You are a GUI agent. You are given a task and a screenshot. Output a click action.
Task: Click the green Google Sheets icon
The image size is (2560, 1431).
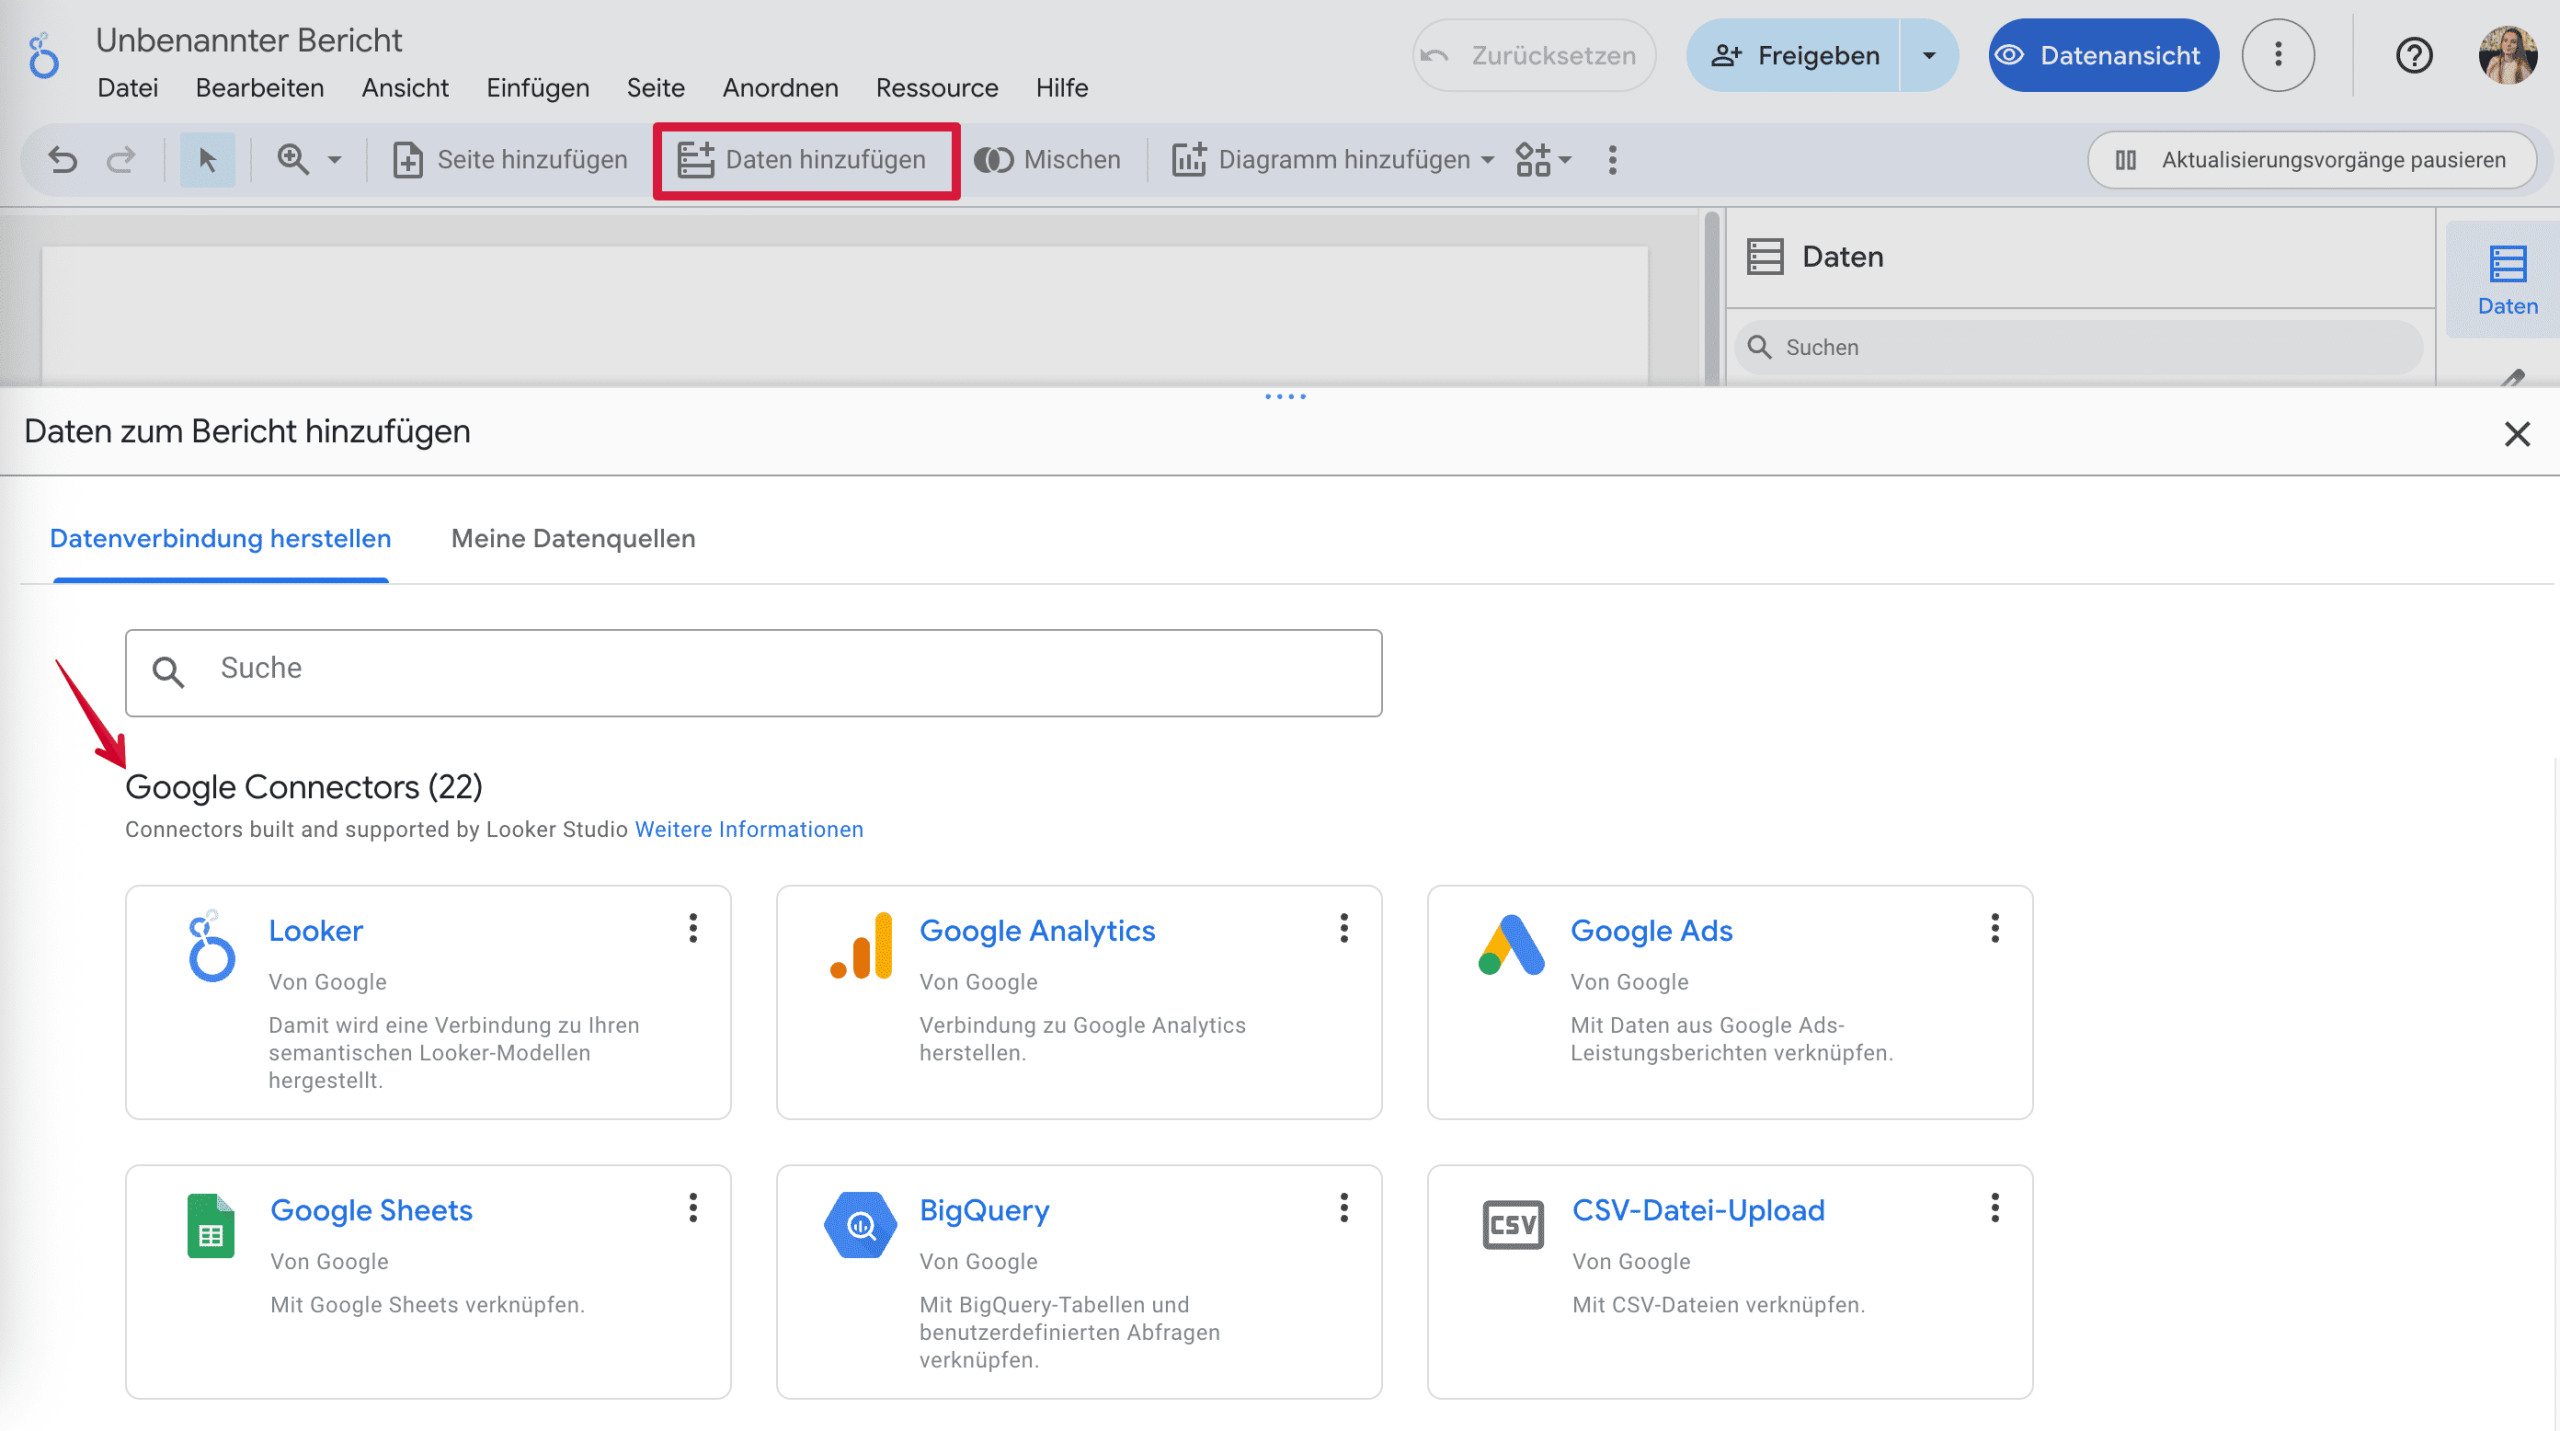pos(211,1226)
